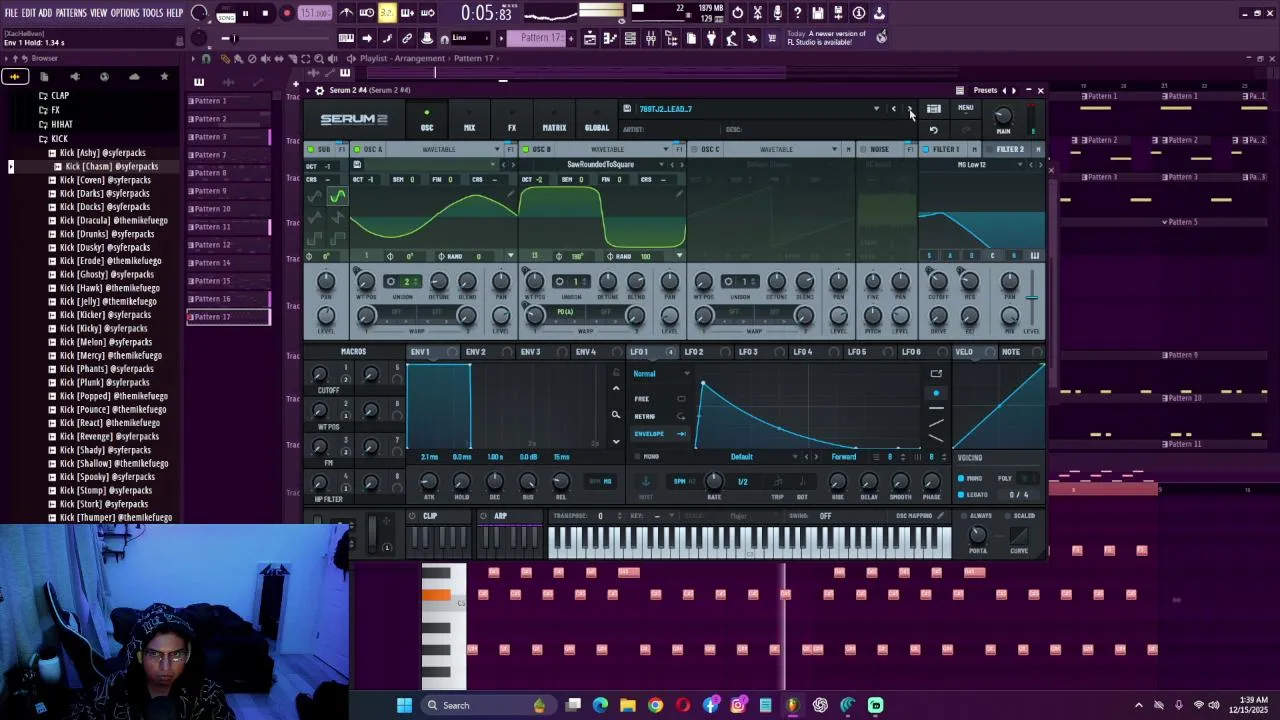
Task: Enable OSC C oscillator switch
Action: coord(695,149)
